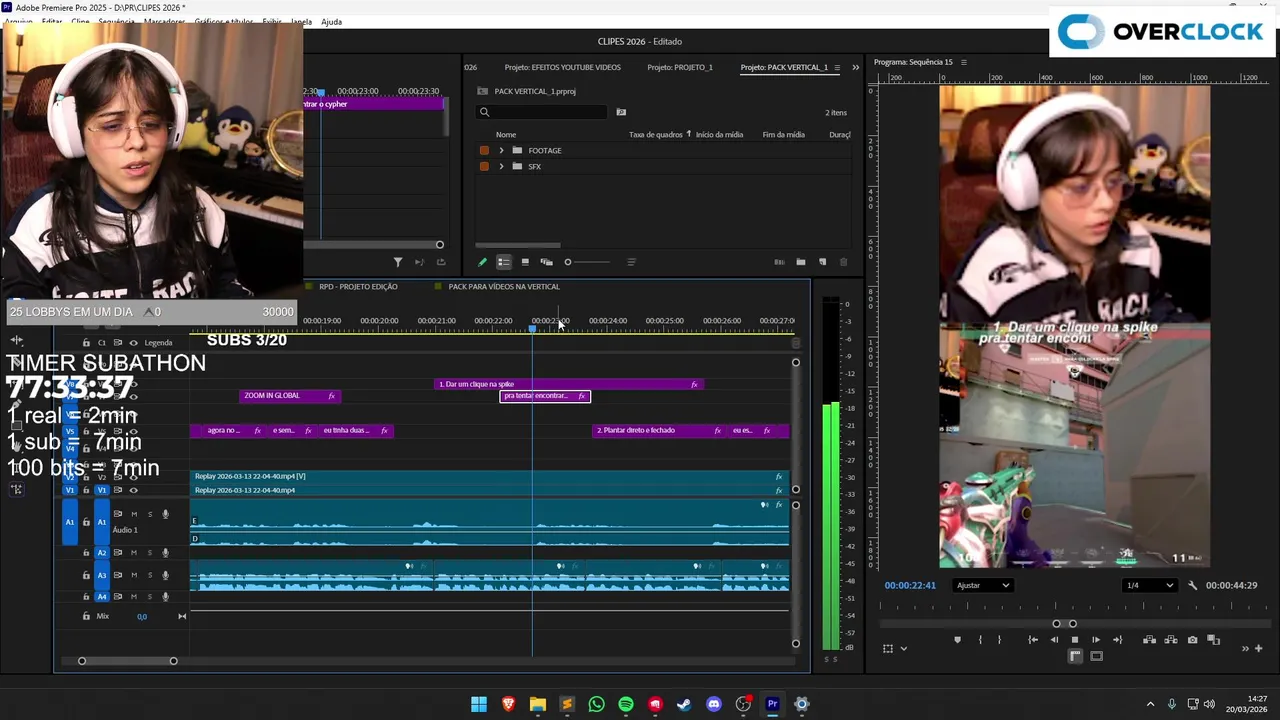The width and height of the screenshot is (1280, 720).
Task: Toggle visibility eye of the Legenda track
Action: pos(133,343)
